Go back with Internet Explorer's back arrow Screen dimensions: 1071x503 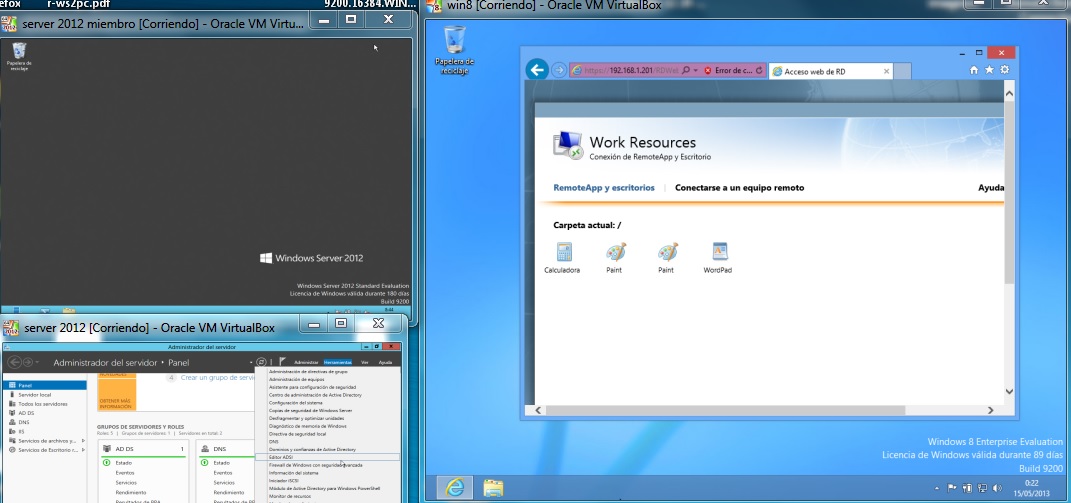pyautogui.click(x=538, y=70)
